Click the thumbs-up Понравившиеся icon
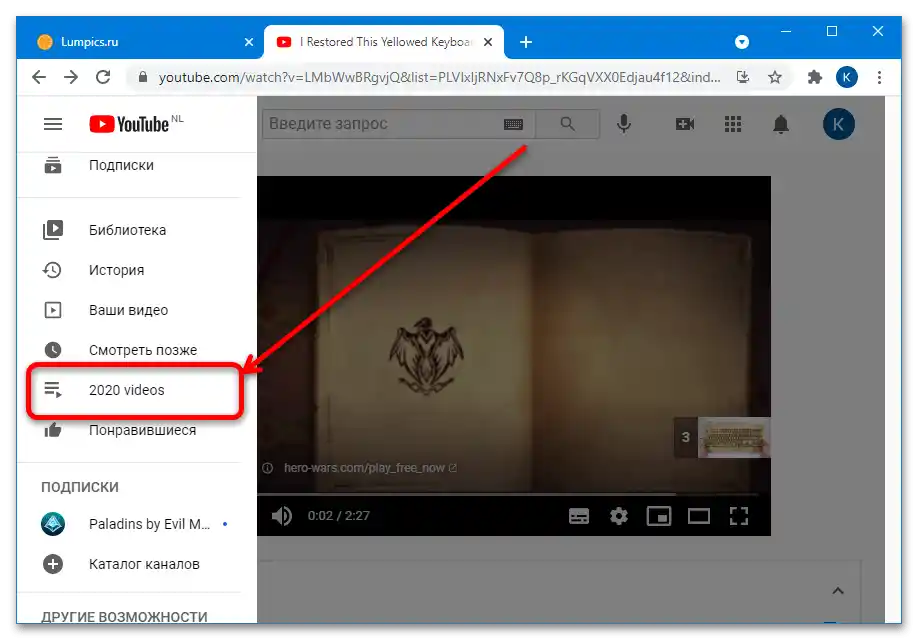This screenshot has height=640, width=918. pyautogui.click(x=53, y=430)
